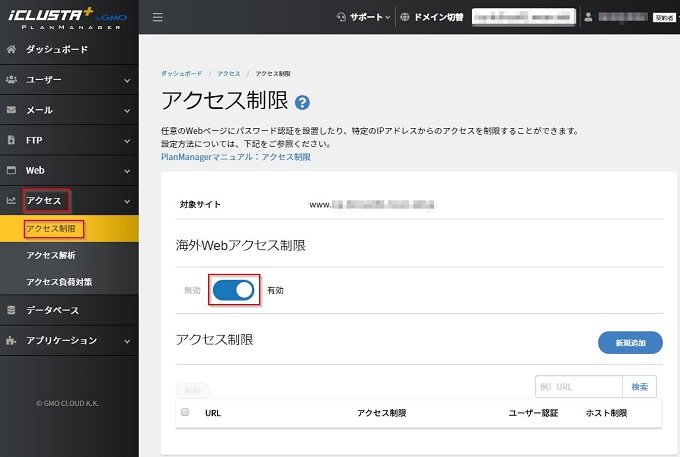This screenshot has width=680, height=457.
Task: Expand the ユーザー menu chevron
Action: tap(127, 81)
